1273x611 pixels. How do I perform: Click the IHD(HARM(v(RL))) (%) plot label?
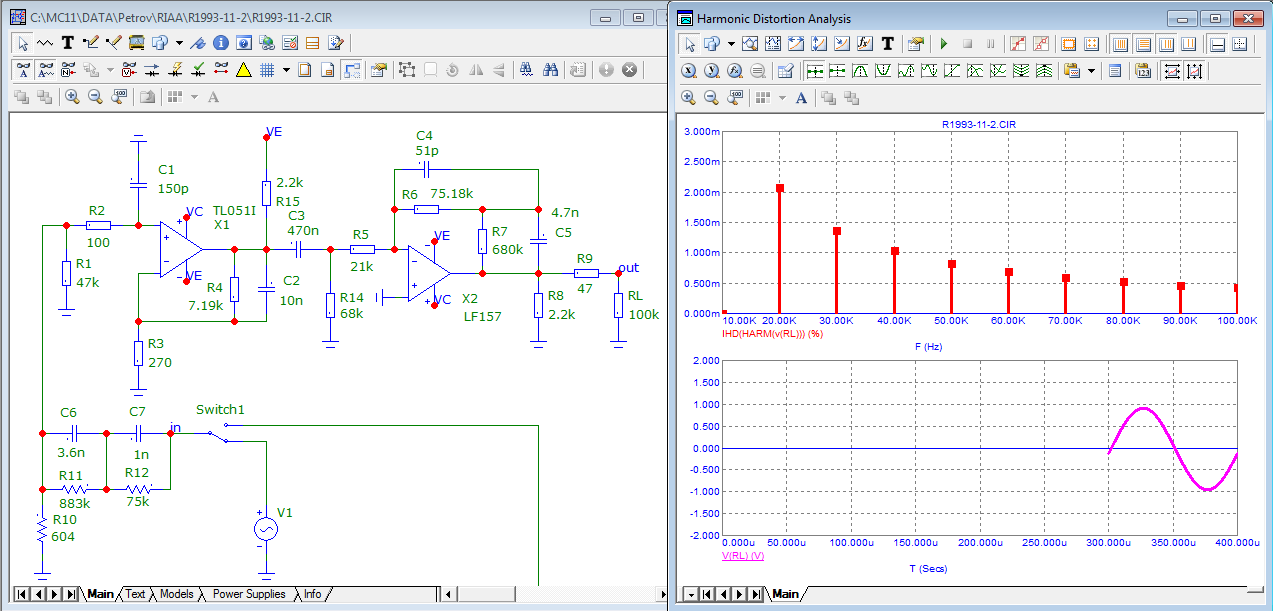[771, 332]
